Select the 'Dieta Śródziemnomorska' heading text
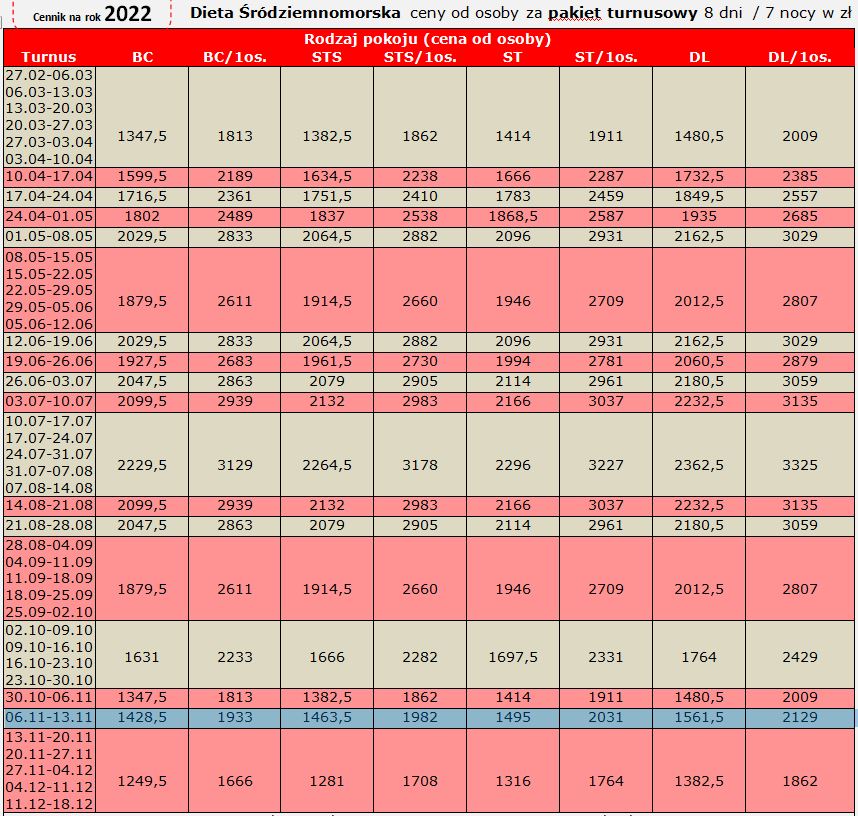 295,13
